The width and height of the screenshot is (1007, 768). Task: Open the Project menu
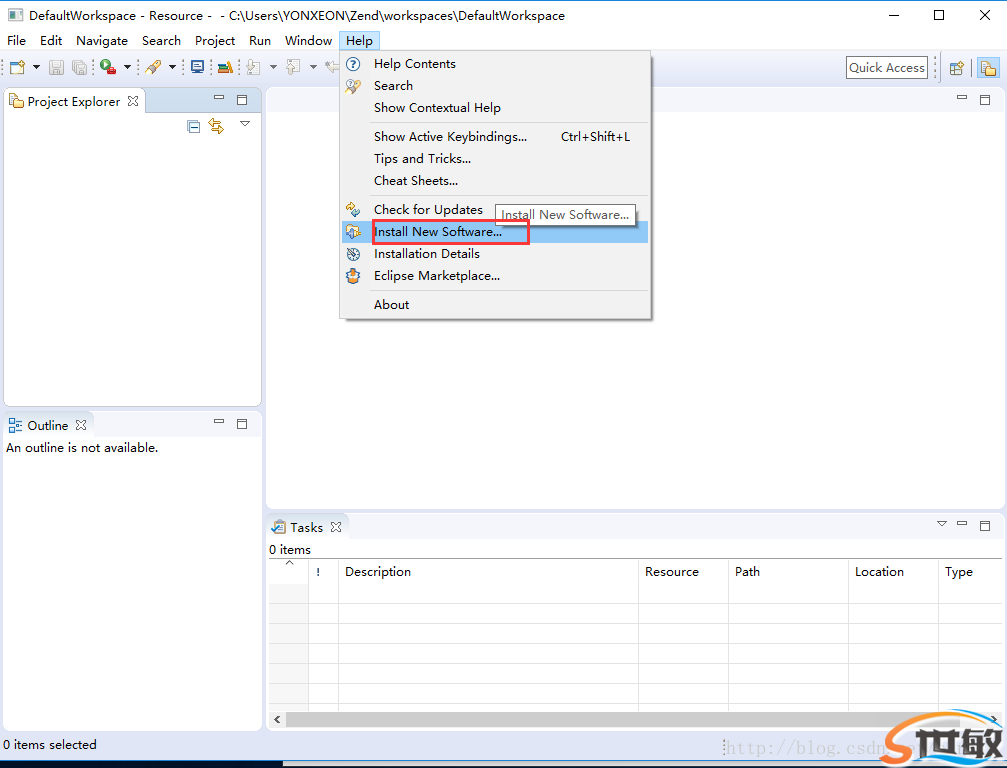tap(215, 40)
